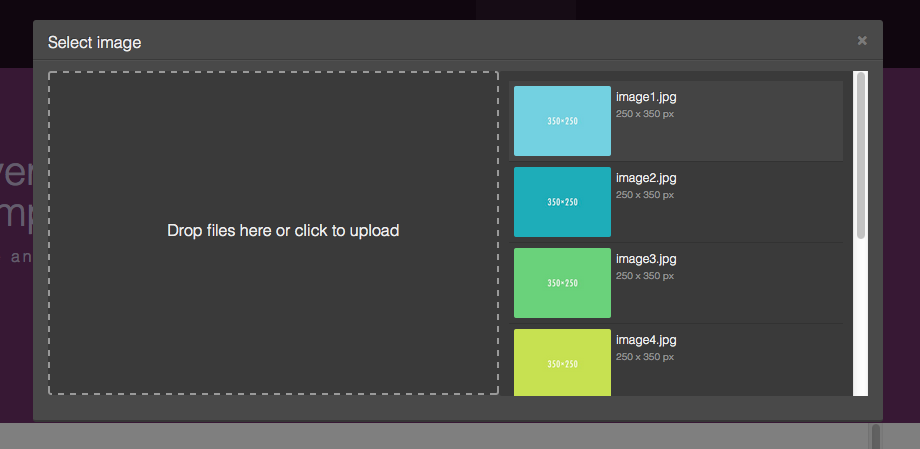Select the image2.jpg teal thumbnail
The image size is (920, 449).
pos(562,202)
